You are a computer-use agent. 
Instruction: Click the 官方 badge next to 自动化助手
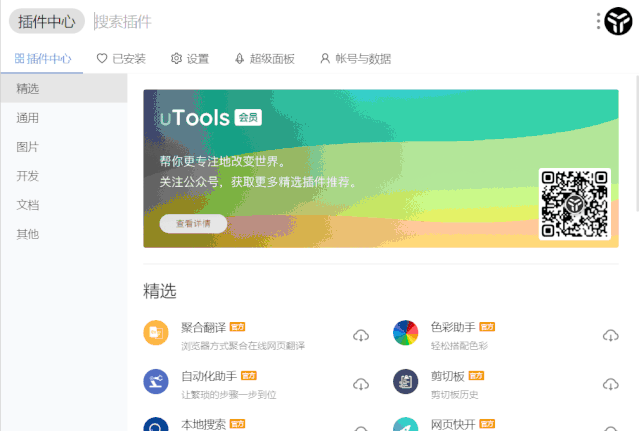click(249, 376)
